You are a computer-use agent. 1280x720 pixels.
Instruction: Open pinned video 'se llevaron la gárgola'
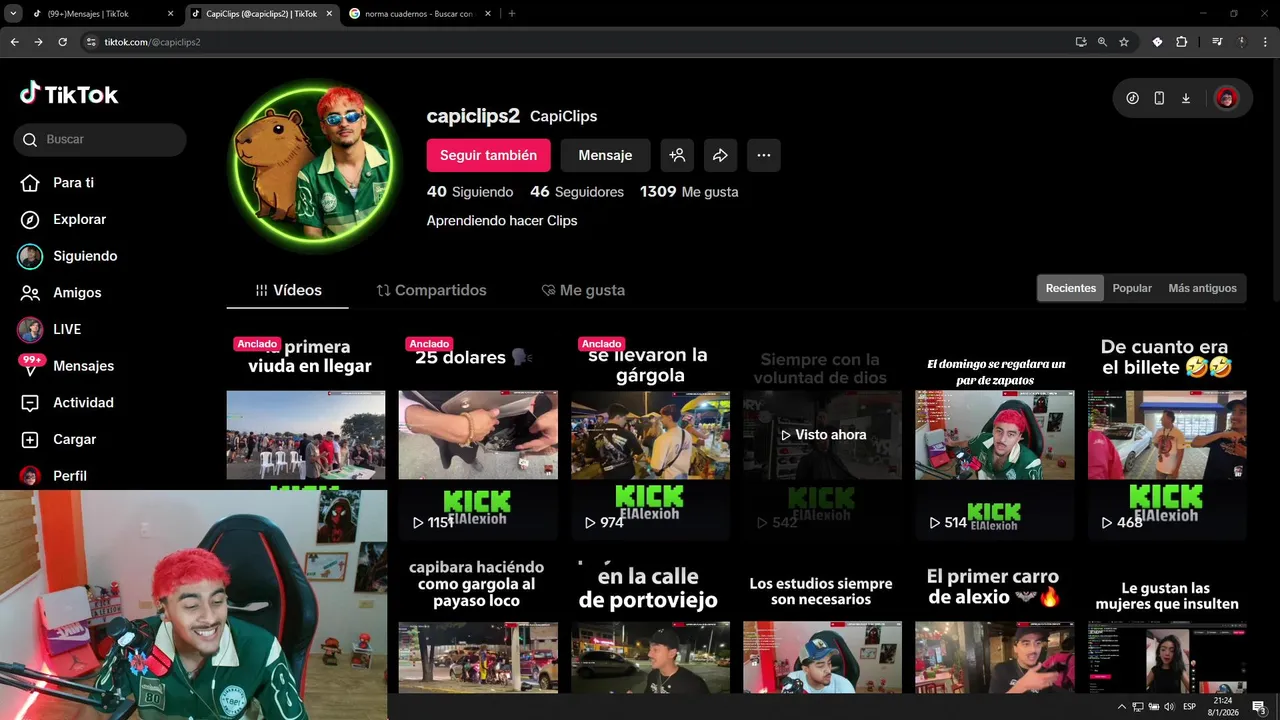(650, 435)
